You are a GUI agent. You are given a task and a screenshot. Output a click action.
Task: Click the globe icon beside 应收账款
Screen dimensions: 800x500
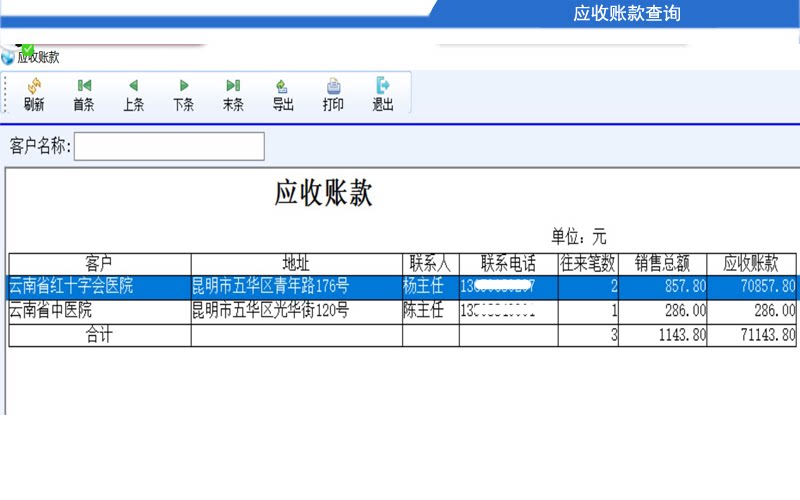[x=8, y=57]
